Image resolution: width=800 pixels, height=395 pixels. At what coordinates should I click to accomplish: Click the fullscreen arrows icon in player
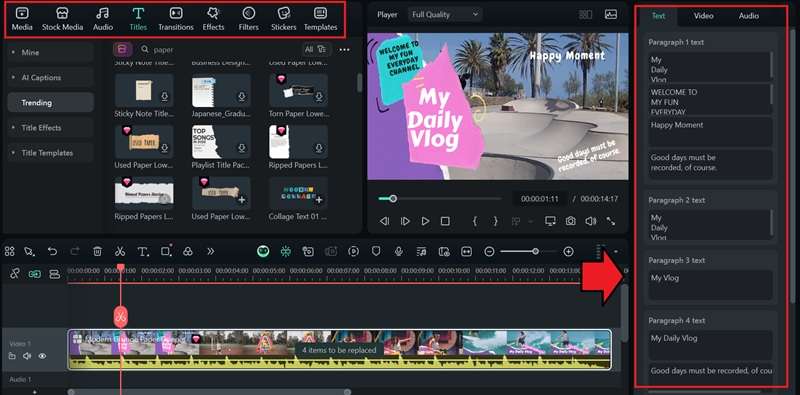click(611, 221)
